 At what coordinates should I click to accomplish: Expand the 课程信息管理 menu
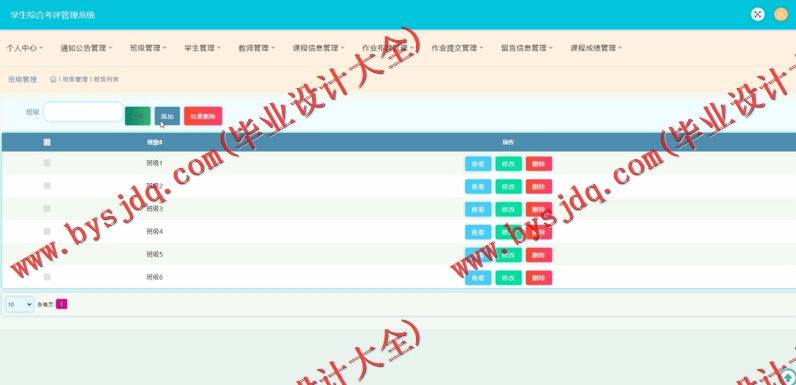(318, 48)
